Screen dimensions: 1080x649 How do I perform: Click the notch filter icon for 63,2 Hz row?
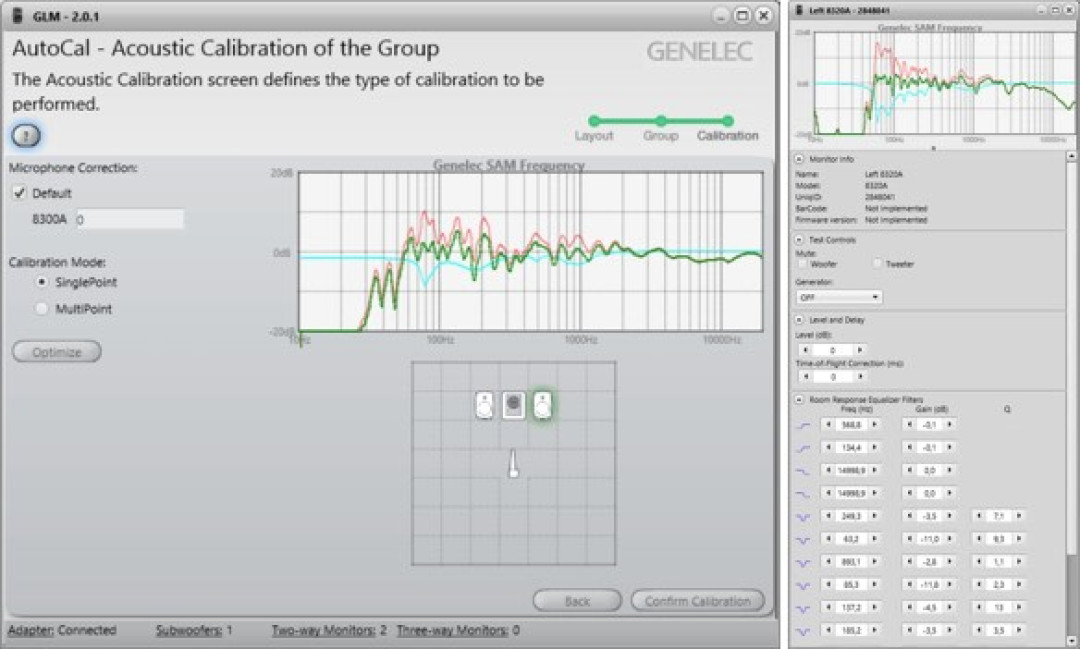[x=803, y=539]
